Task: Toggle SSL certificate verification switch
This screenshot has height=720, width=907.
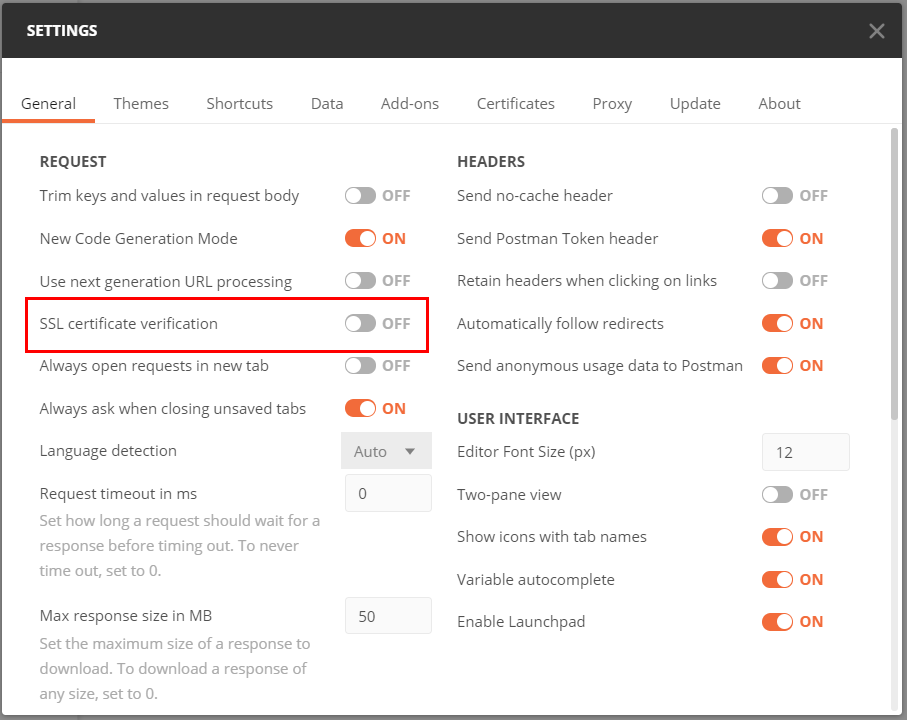Action: coord(360,323)
